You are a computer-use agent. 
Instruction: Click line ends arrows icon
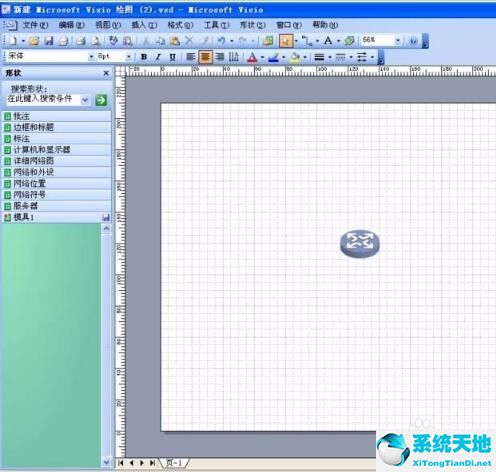362,57
